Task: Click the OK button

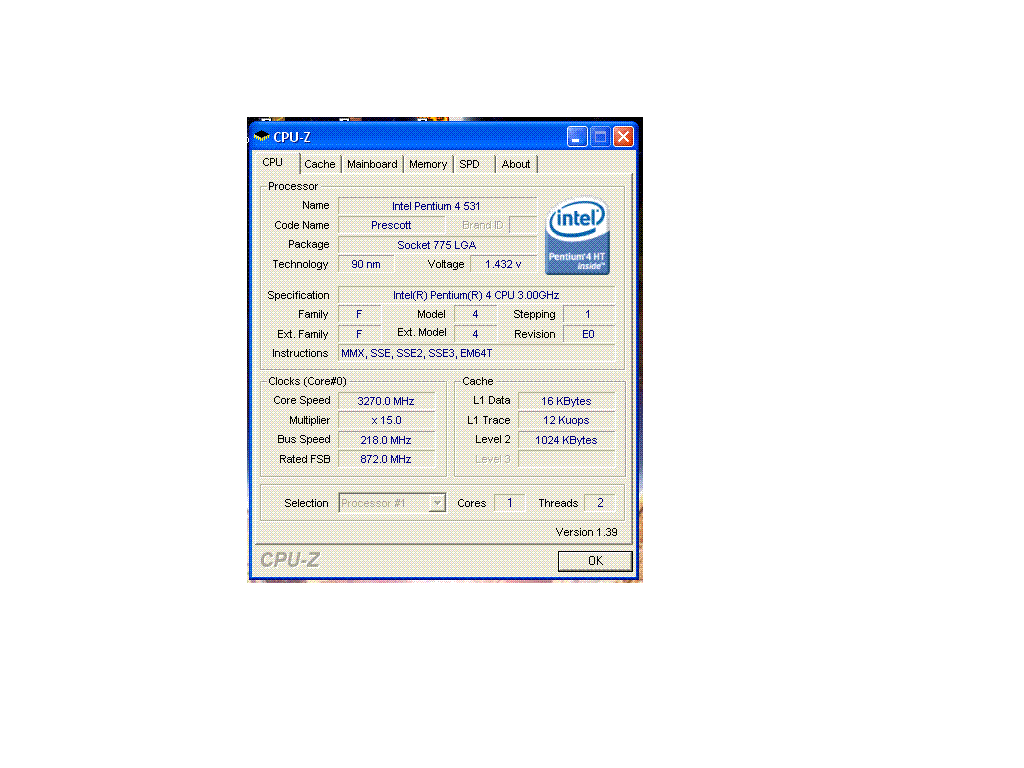Action: (595, 561)
